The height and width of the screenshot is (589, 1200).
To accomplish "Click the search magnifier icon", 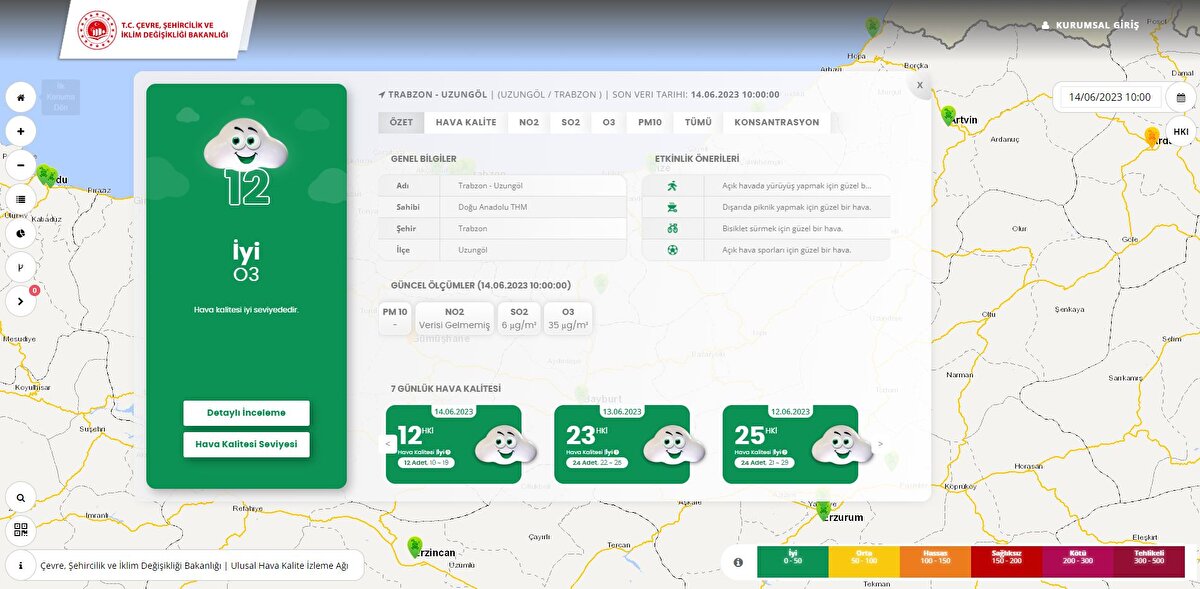I will coord(21,497).
